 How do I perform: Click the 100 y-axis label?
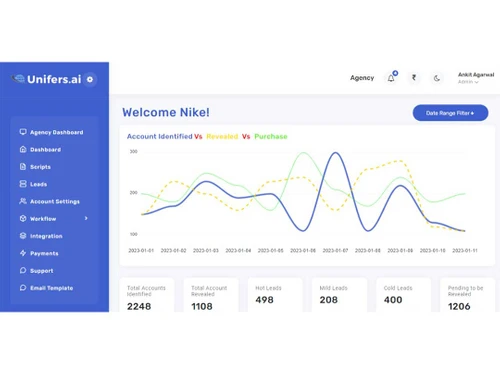[x=133, y=234]
